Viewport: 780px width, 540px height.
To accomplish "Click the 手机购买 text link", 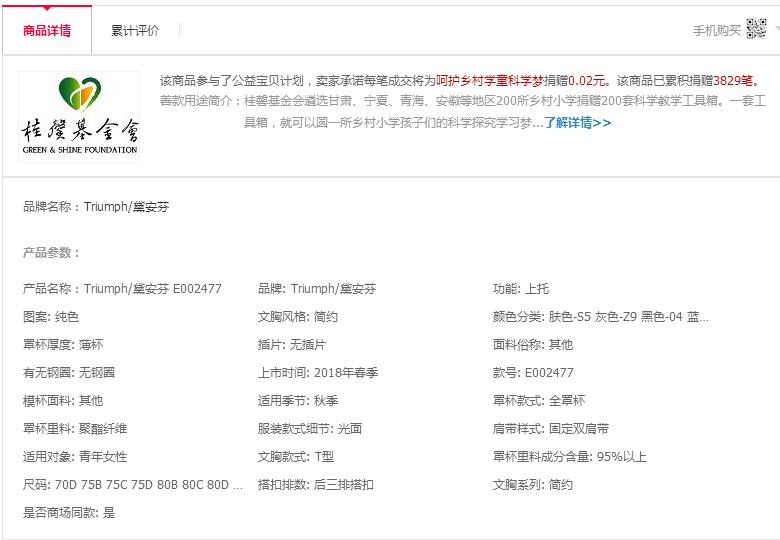I will pos(717,30).
